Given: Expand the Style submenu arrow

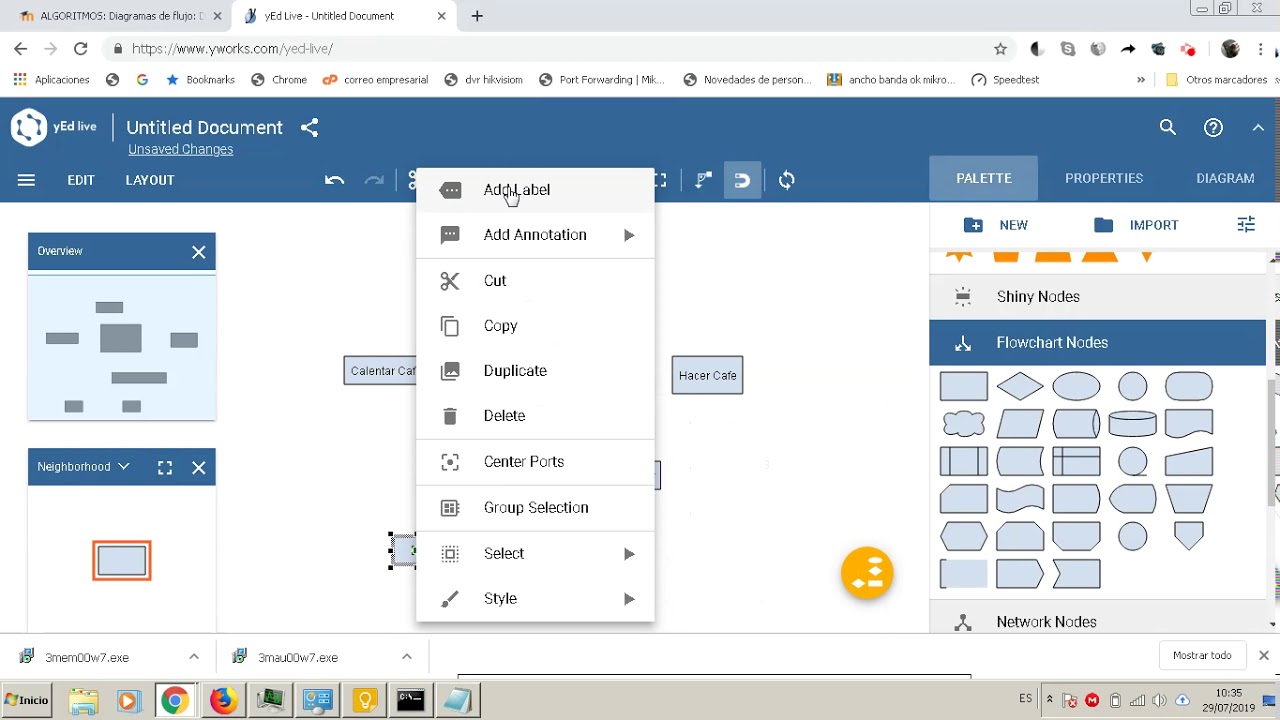Looking at the screenshot, I should [629, 599].
